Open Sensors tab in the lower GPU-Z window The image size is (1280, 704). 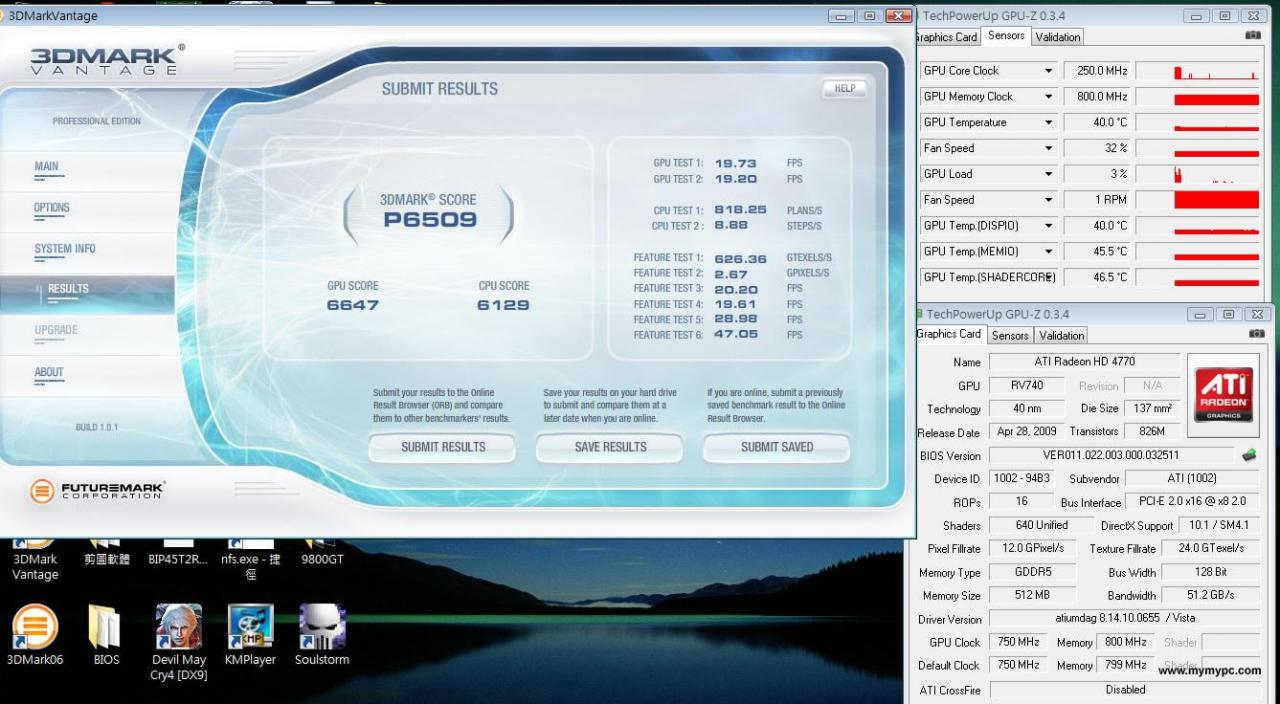(1010, 336)
